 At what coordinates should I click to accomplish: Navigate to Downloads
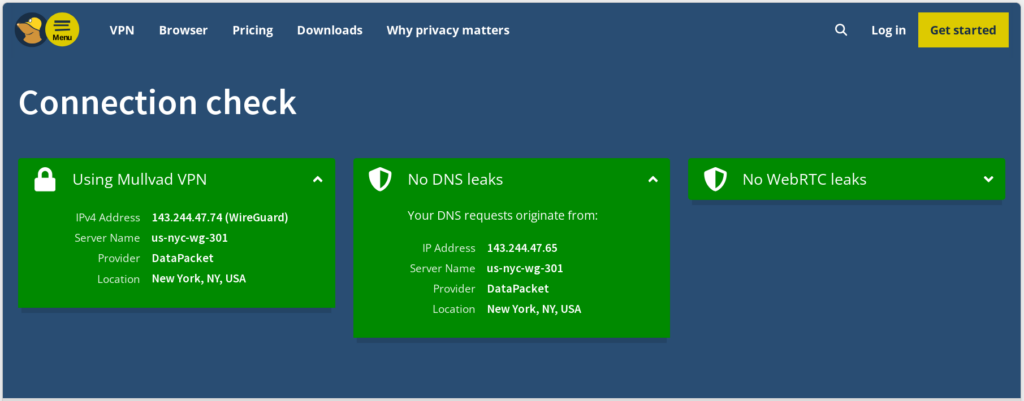click(x=329, y=30)
